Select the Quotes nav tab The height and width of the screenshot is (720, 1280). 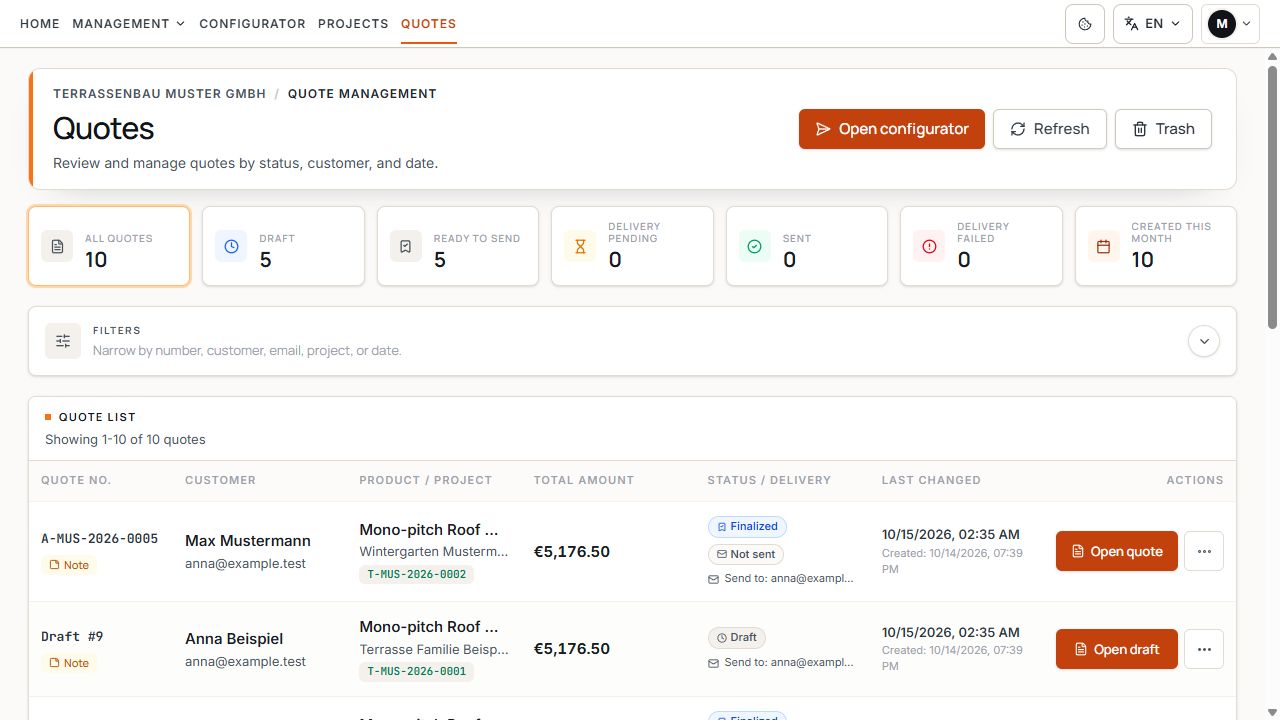pos(428,23)
